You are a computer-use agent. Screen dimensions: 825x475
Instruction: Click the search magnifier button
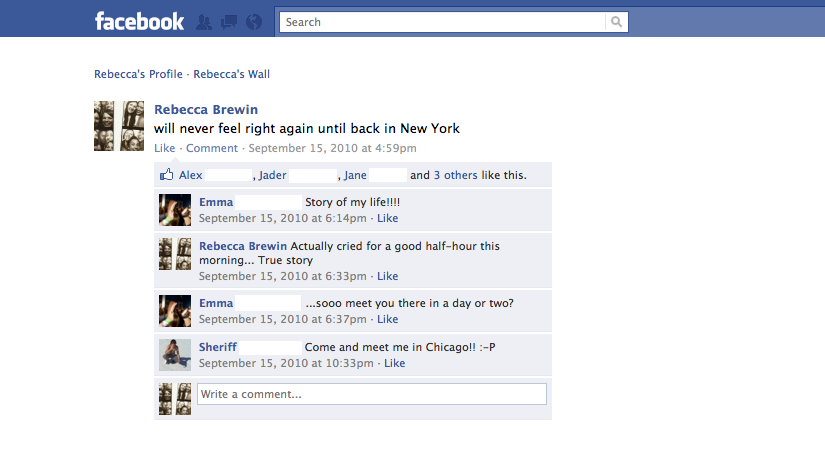pos(617,22)
